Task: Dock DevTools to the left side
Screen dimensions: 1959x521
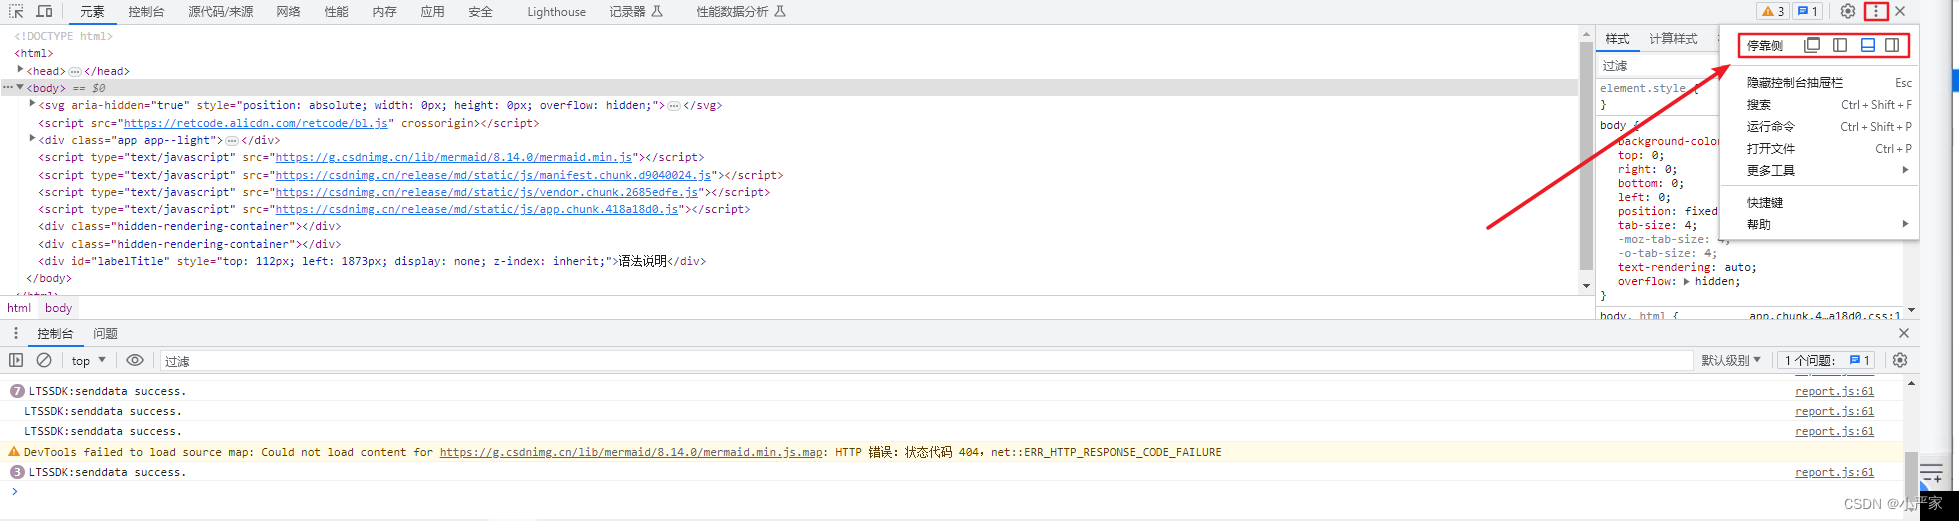Action: tap(1840, 45)
